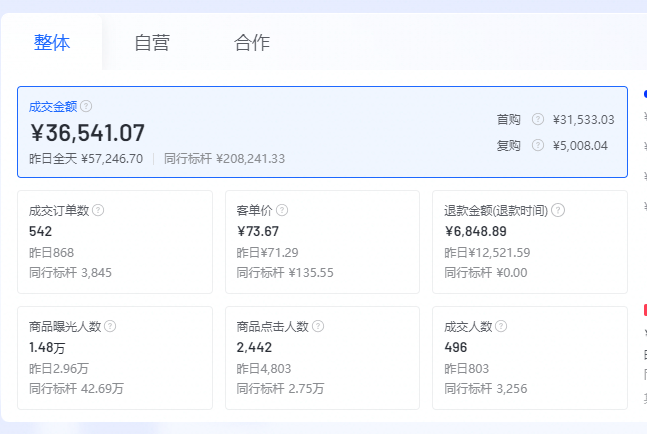Click the exposure value 1.48万
Screen dimensions: 647x434
[x=47, y=347]
